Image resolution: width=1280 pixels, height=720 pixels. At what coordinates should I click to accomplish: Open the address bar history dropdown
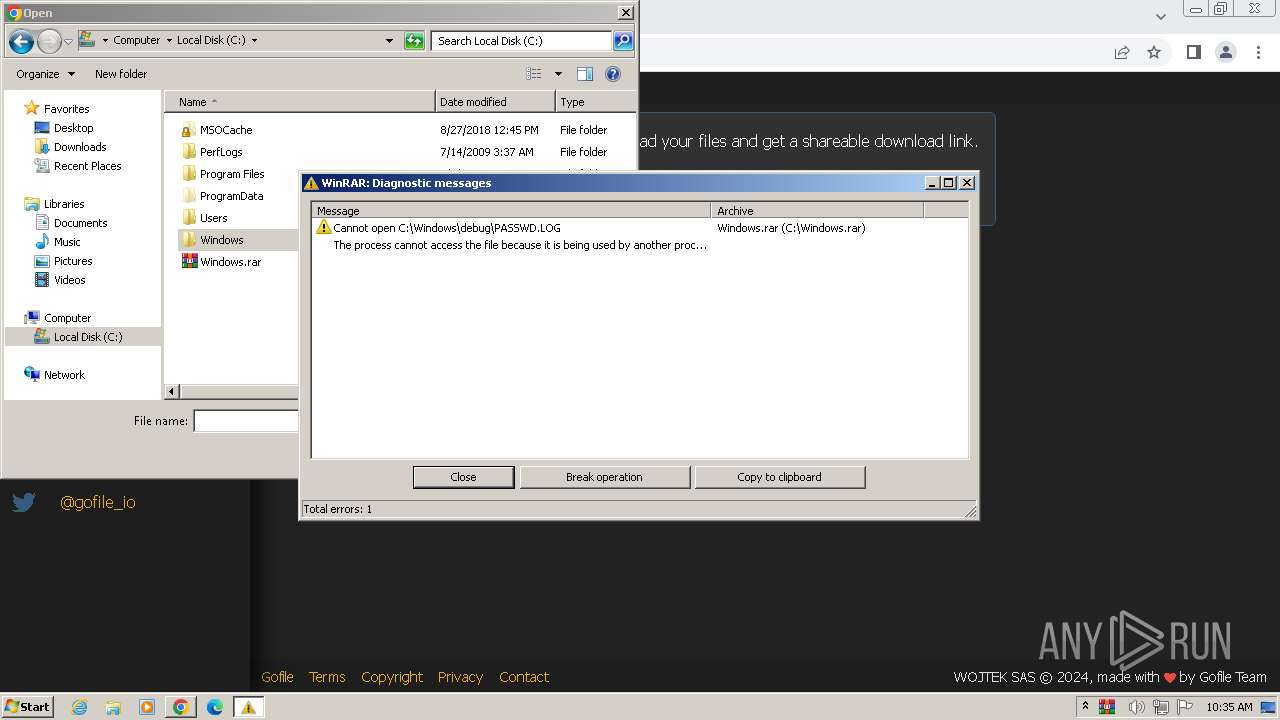(389, 41)
